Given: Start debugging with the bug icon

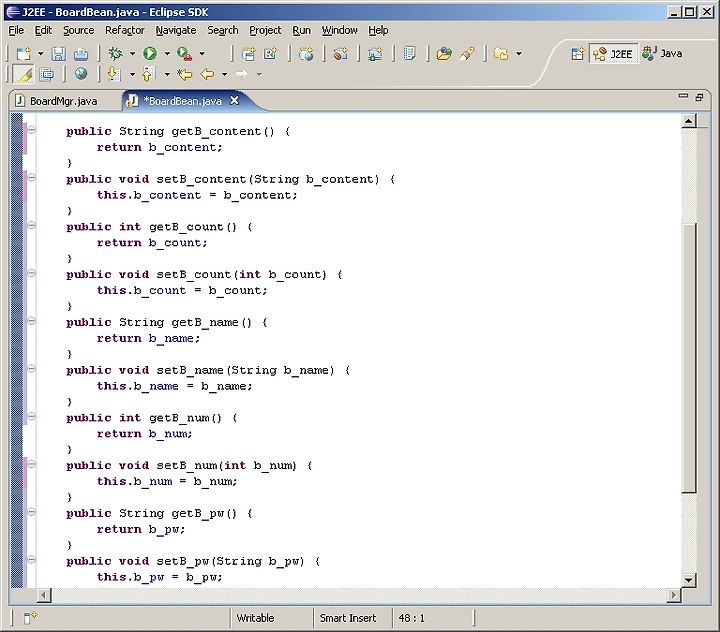Looking at the screenshot, I should [x=115, y=54].
